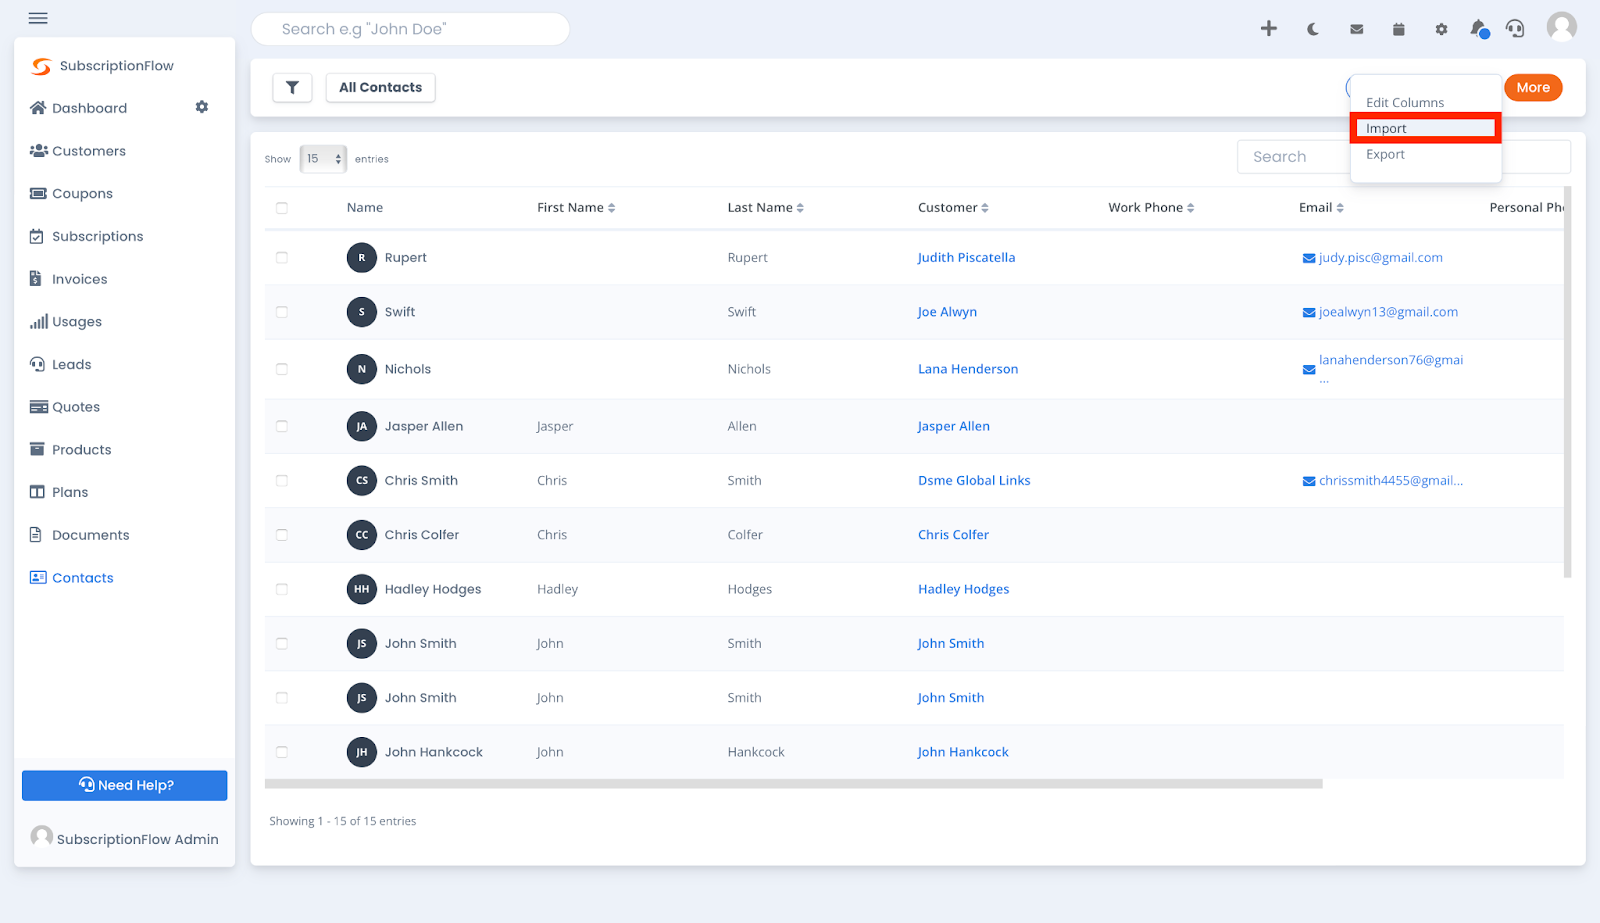Open Customers in sidebar
The height and width of the screenshot is (923, 1600).
78,151
